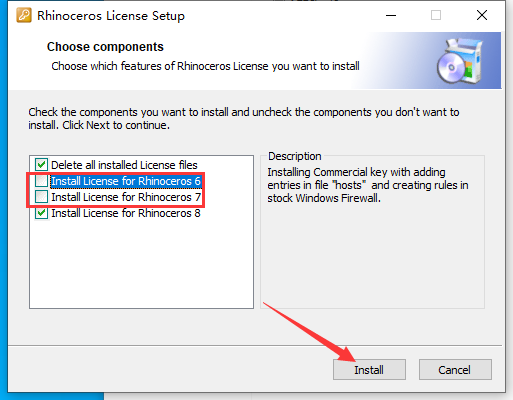Click the Choose components heading
The image size is (513, 400).
pyautogui.click(x=105, y=47)
